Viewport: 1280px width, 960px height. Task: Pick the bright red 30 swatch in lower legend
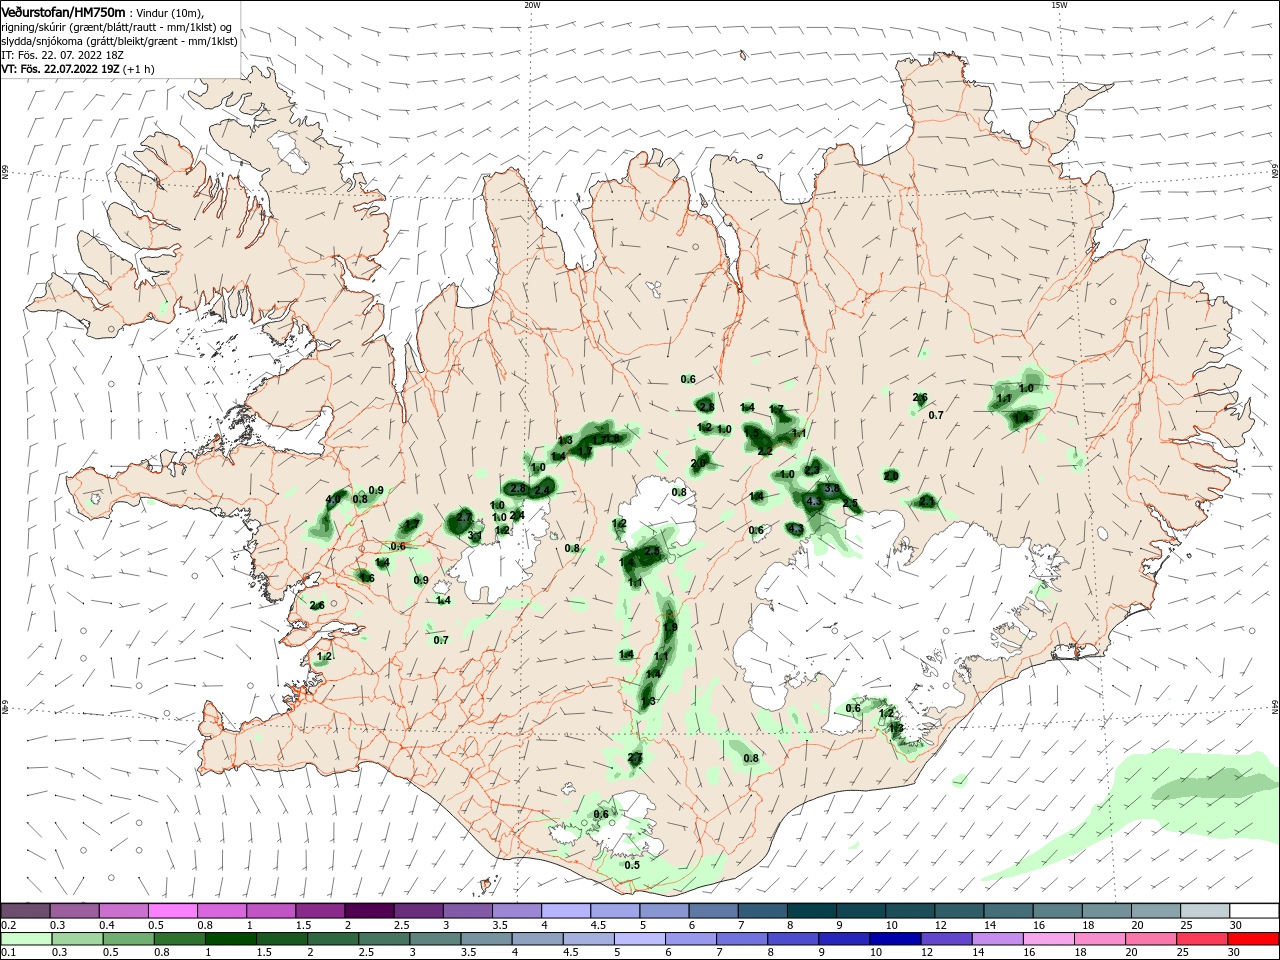point(1253,939)
